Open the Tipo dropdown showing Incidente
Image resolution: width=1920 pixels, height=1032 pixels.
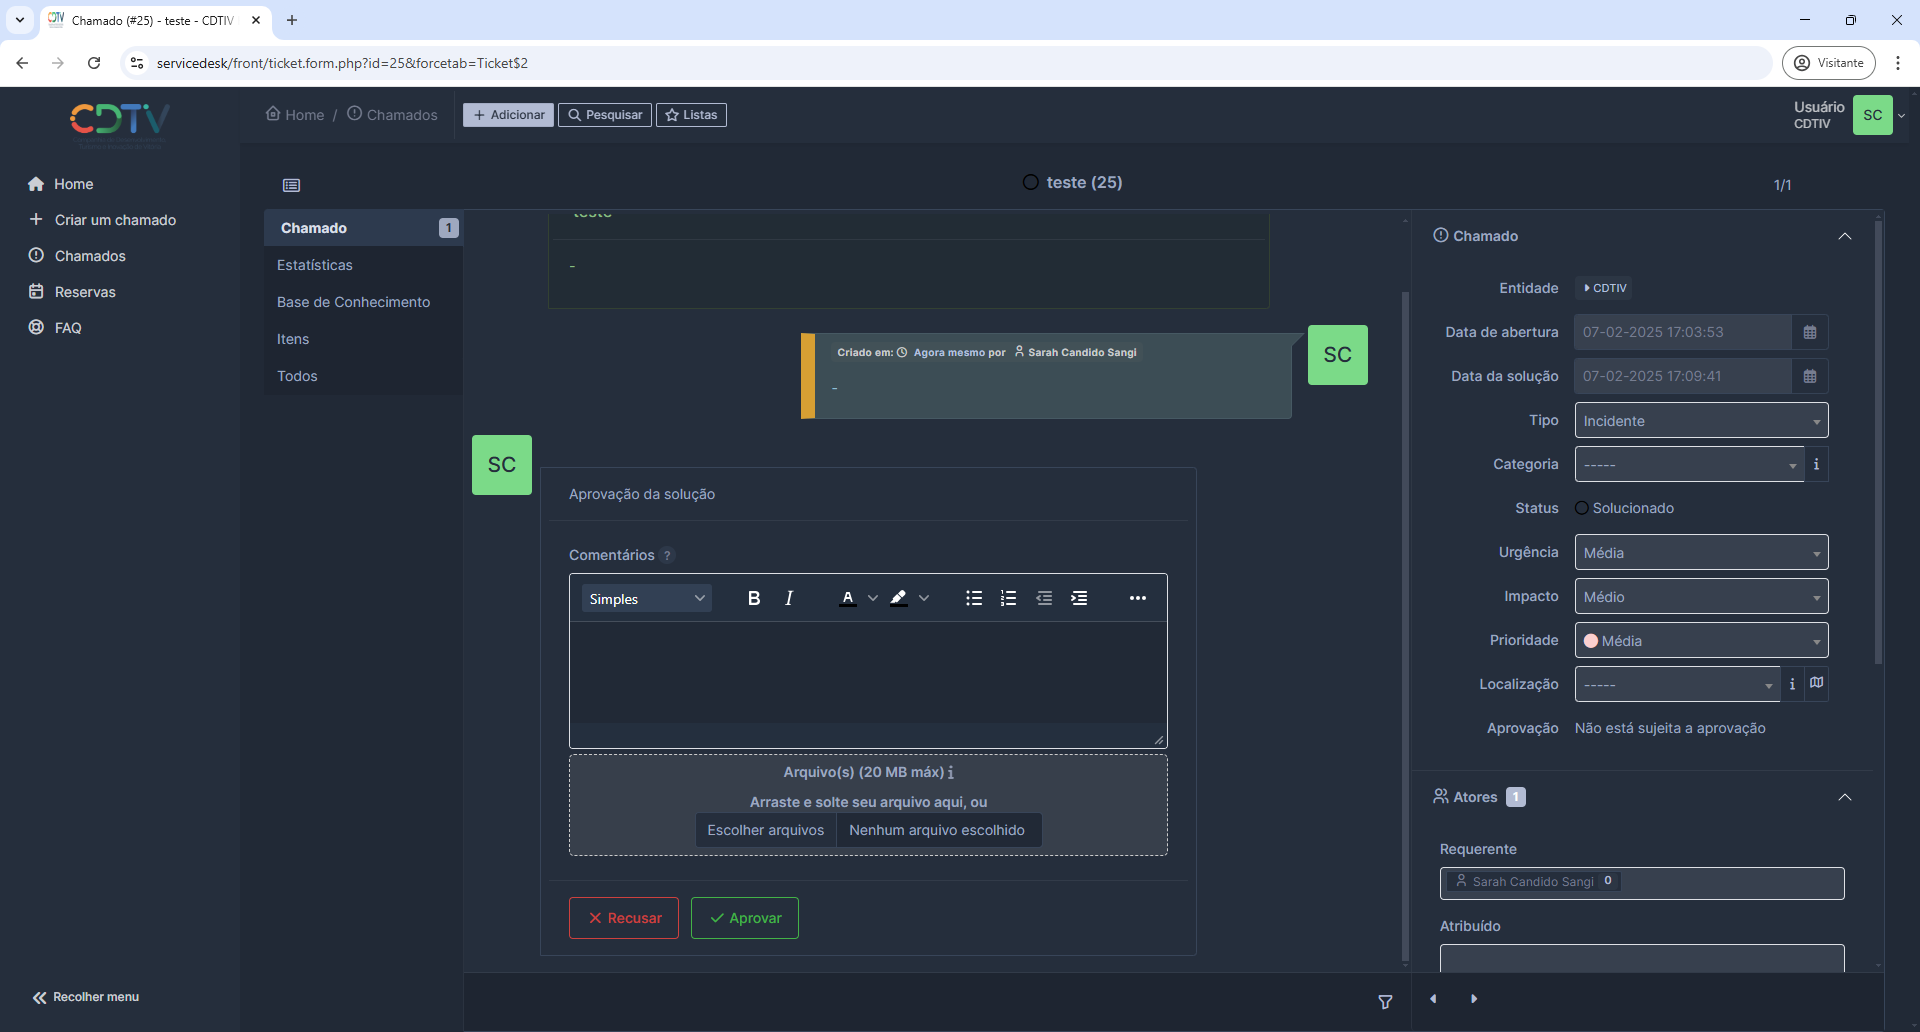(1700, 421)
